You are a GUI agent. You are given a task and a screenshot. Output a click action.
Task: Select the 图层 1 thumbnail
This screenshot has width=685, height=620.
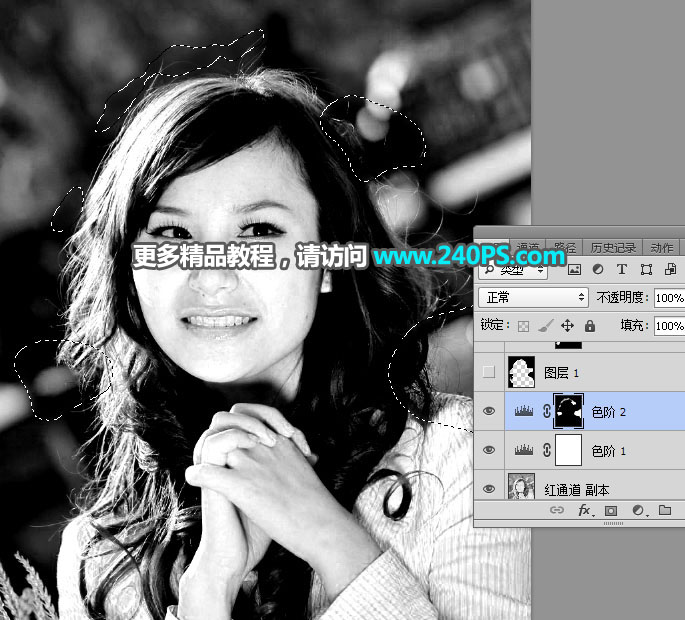click(521, 372)
